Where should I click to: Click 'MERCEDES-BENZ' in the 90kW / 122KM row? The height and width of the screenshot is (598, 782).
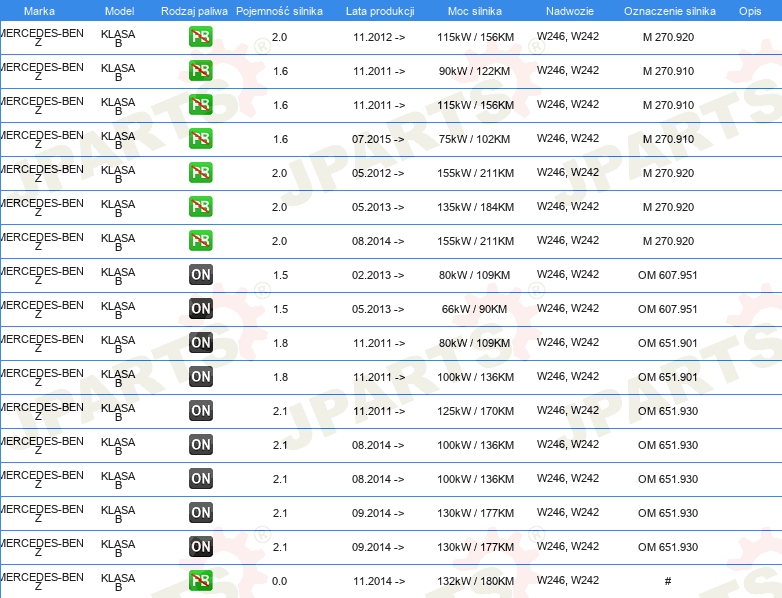pyautogui.click(x=42, y=72)
